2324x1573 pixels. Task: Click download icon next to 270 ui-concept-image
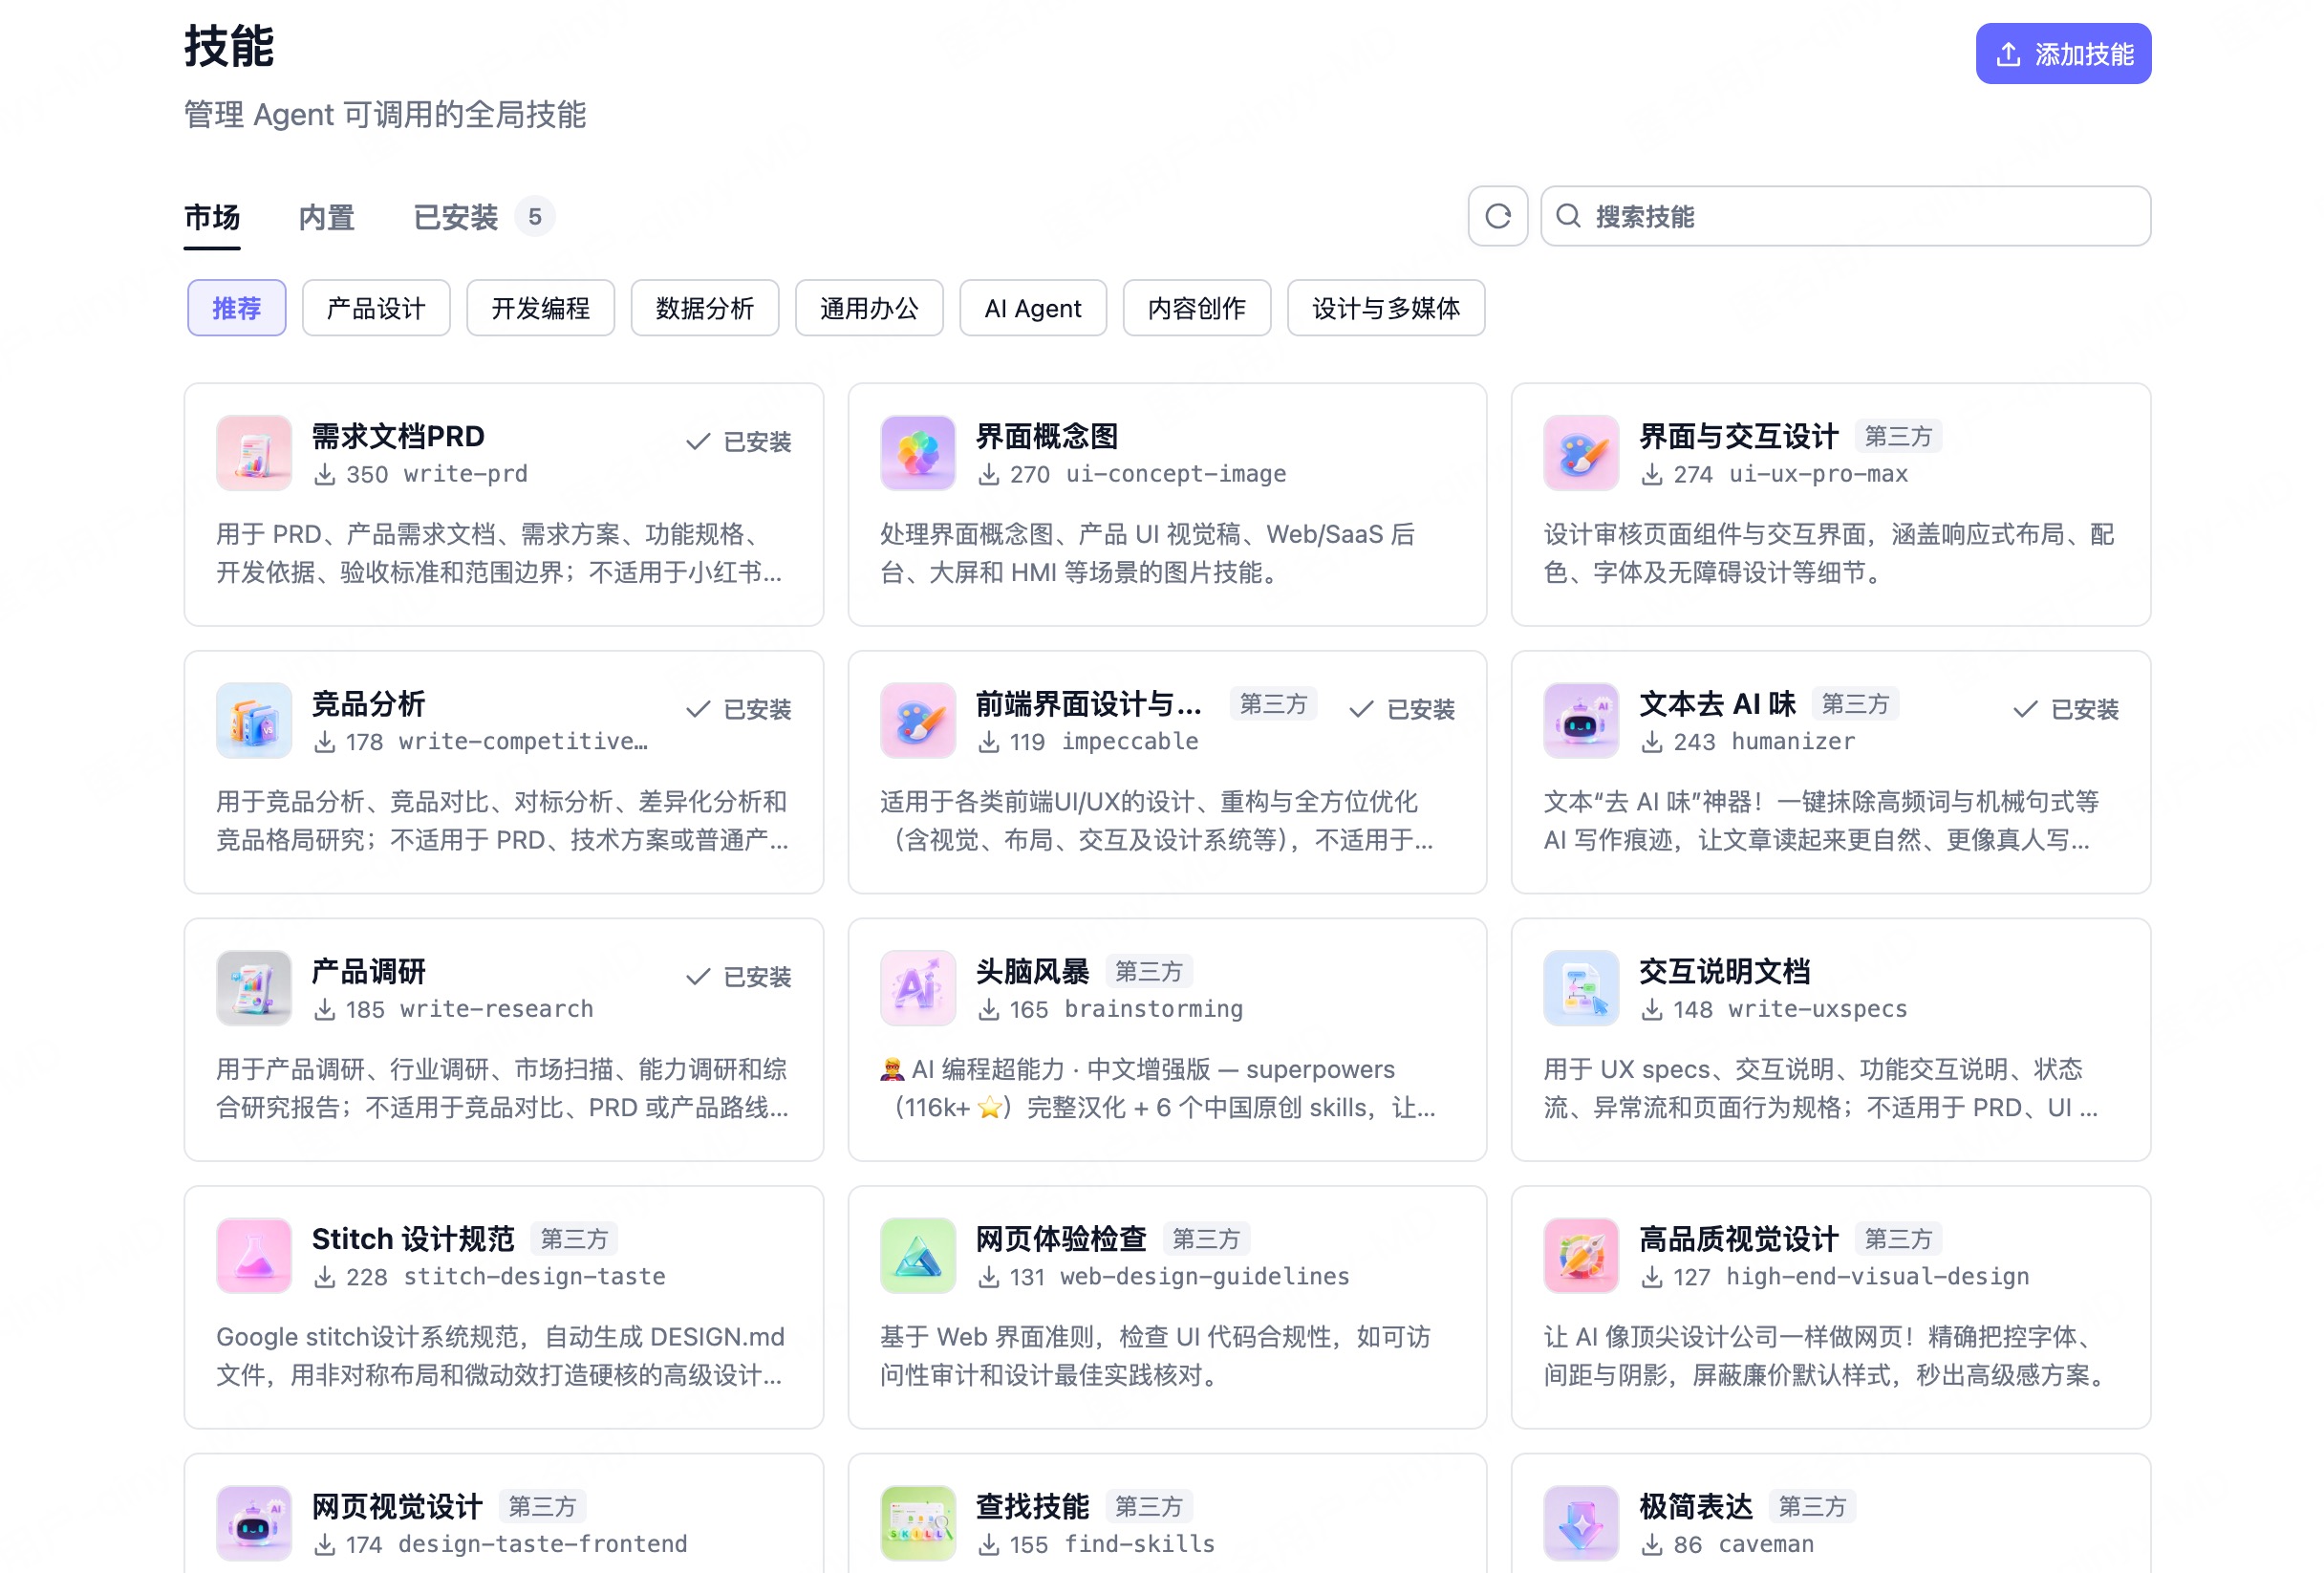point(988,475)
